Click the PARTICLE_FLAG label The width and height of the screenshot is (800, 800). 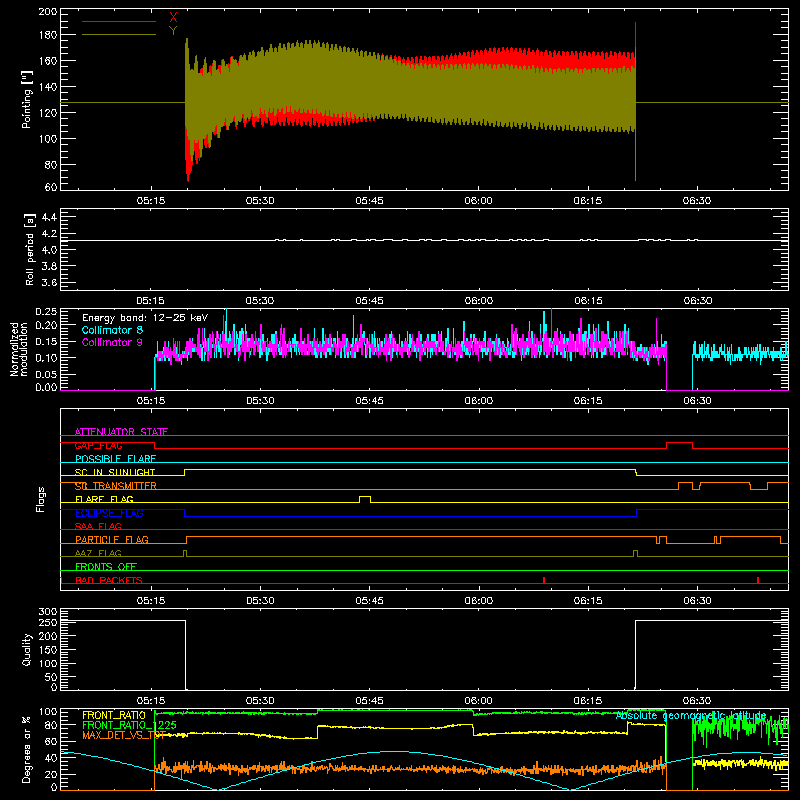[x=112, y=540]
